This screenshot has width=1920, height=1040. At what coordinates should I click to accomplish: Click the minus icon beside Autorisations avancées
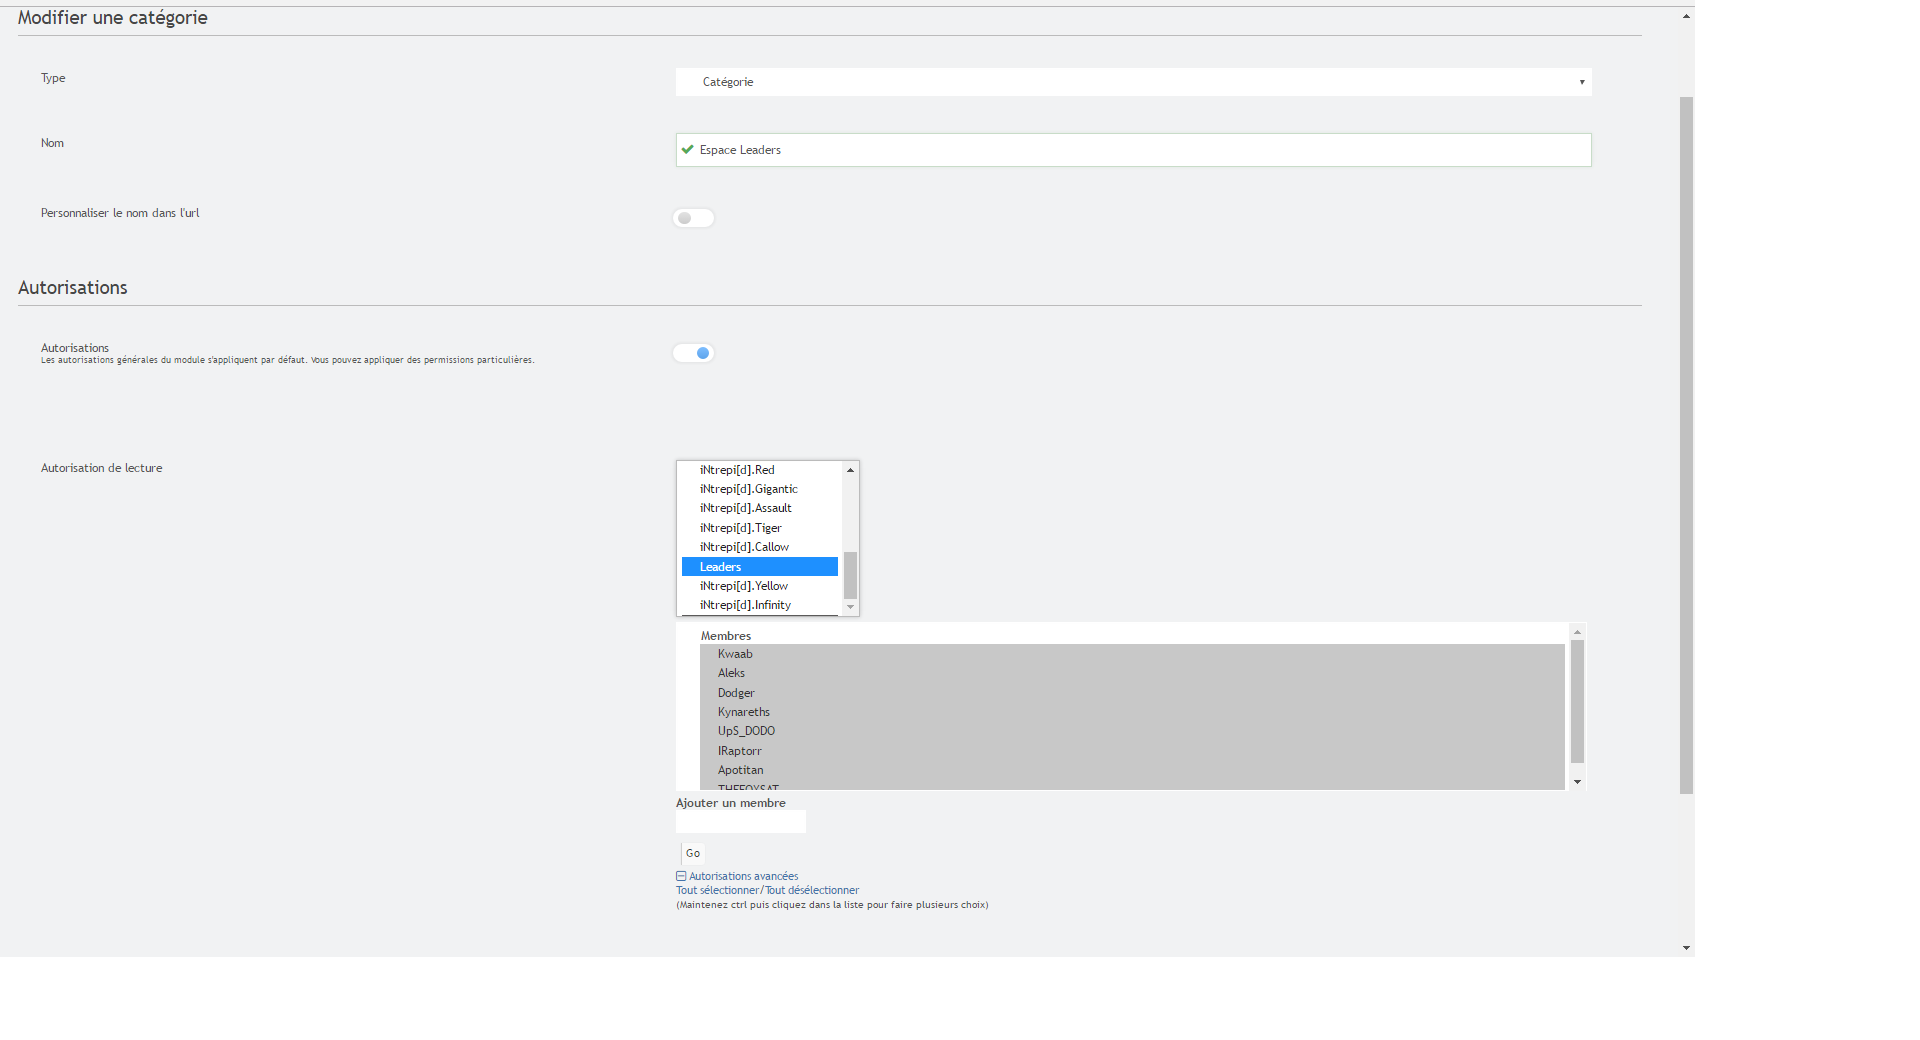coord(681,877)
